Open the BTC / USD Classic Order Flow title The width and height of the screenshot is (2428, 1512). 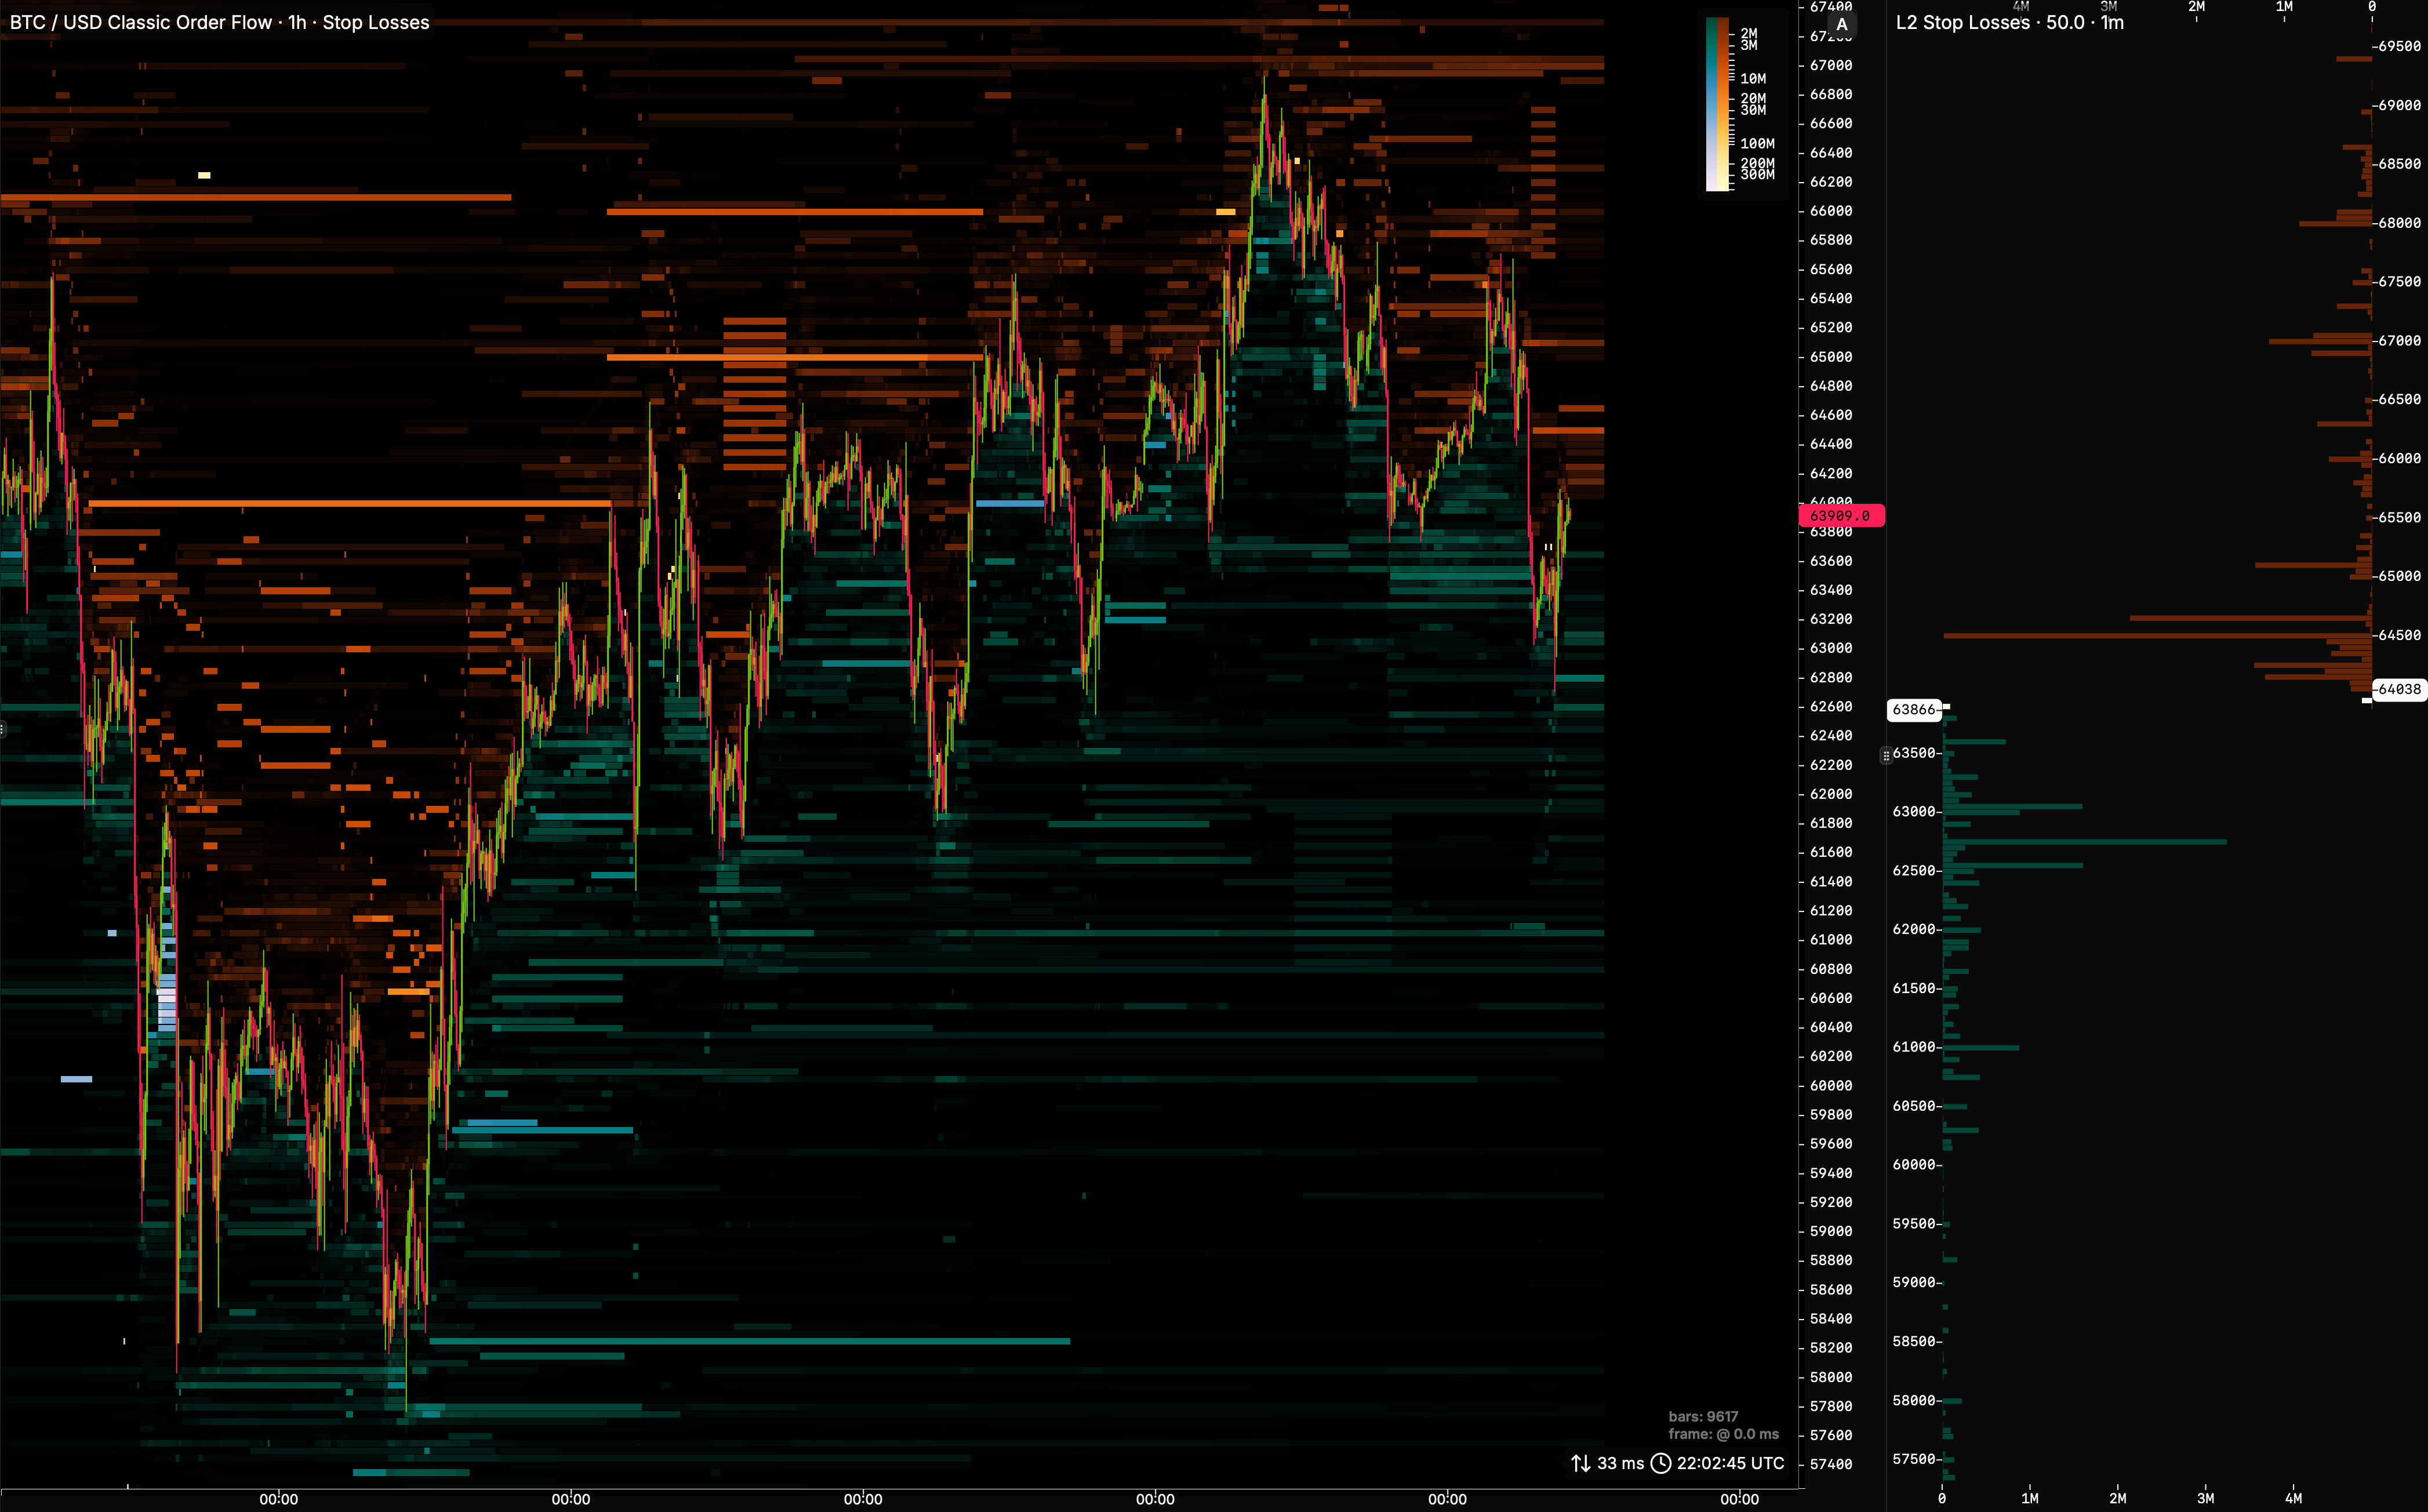pos(219,22)
